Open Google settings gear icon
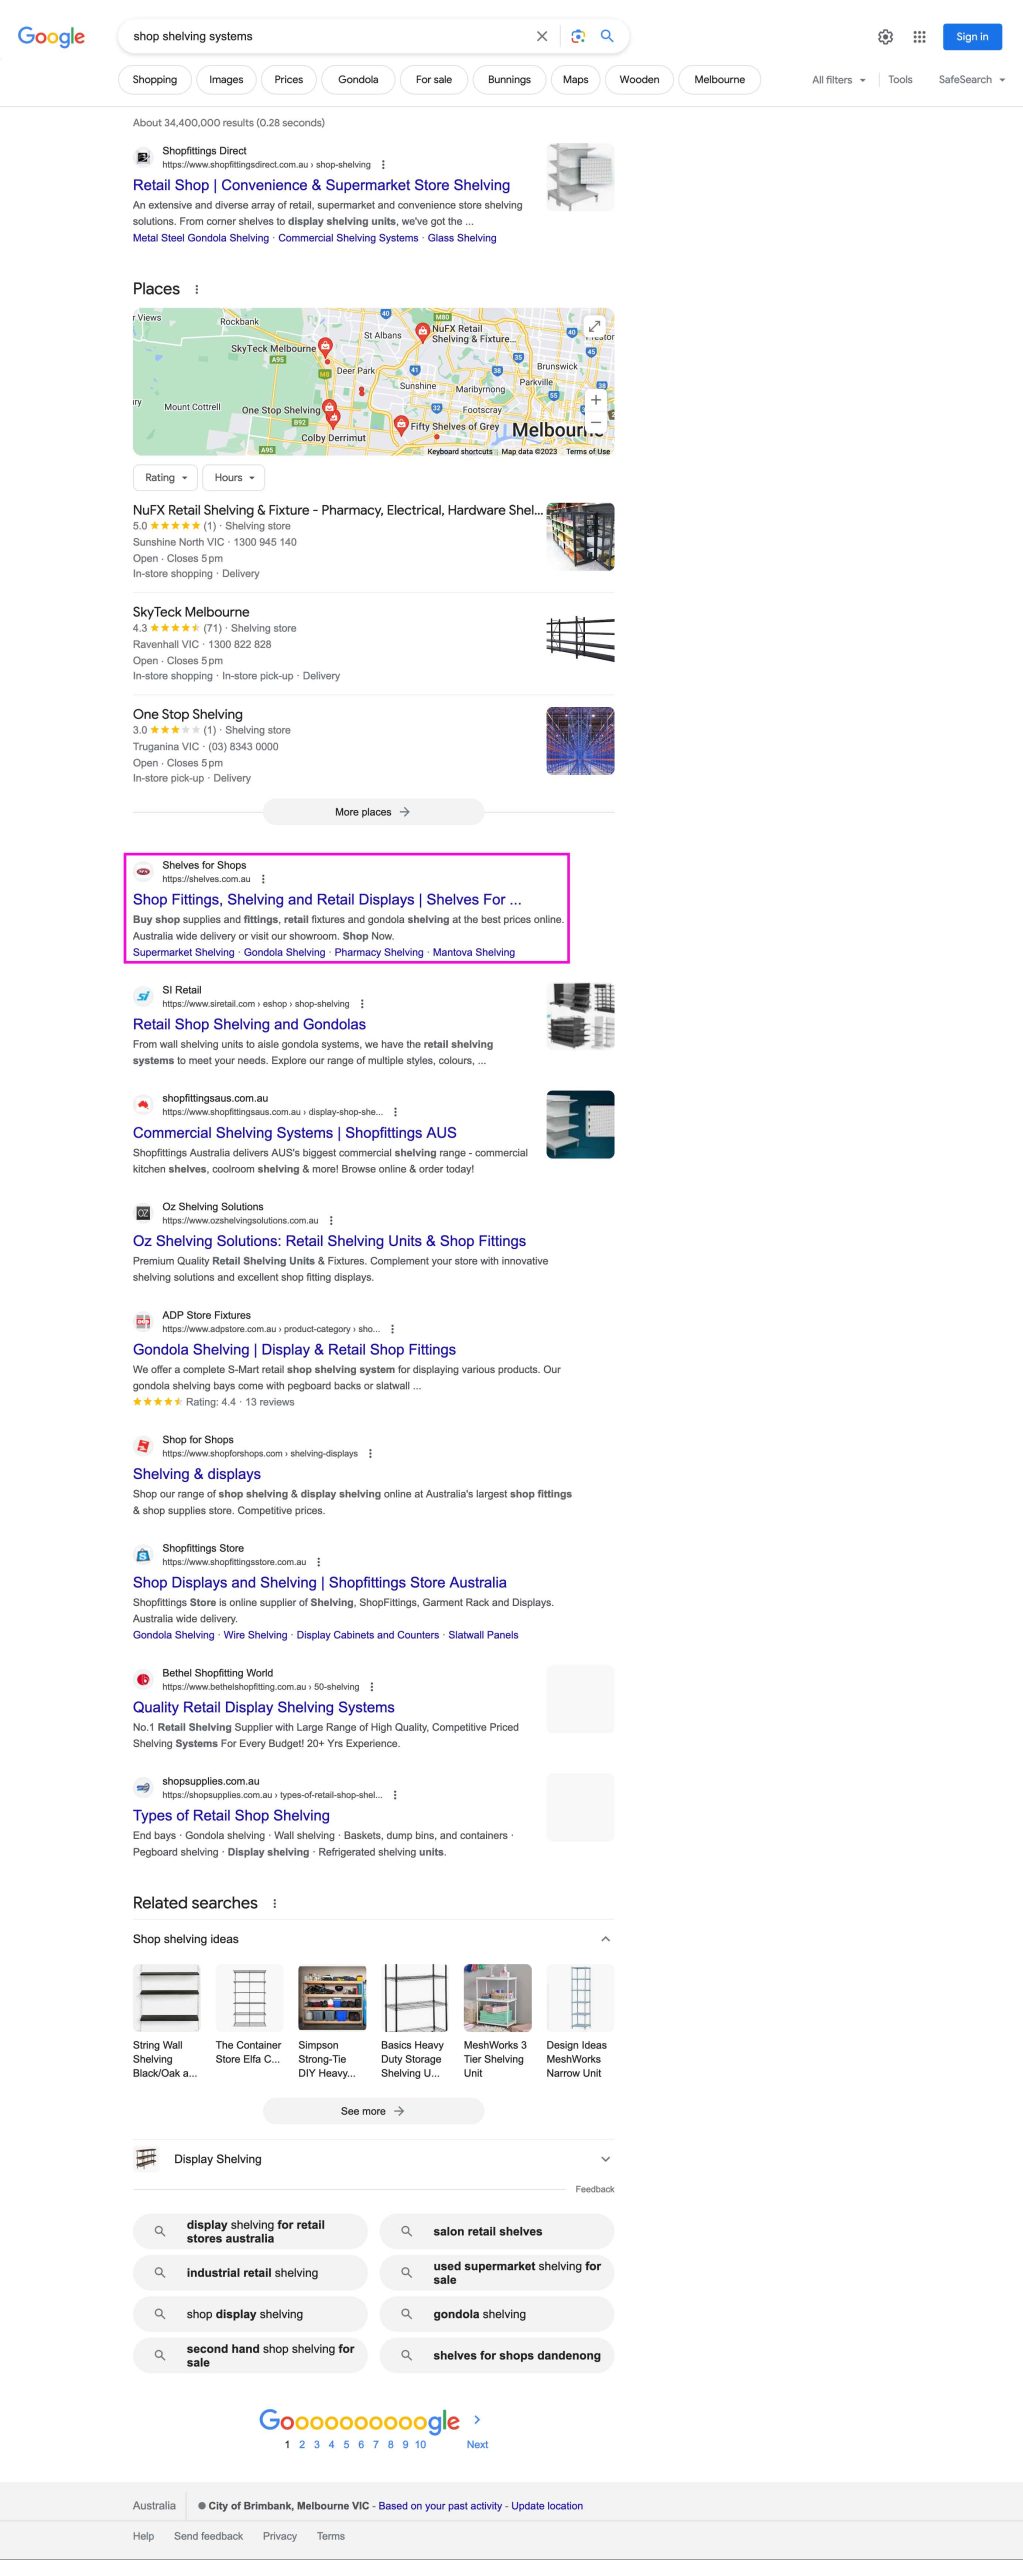 (885, 37)
